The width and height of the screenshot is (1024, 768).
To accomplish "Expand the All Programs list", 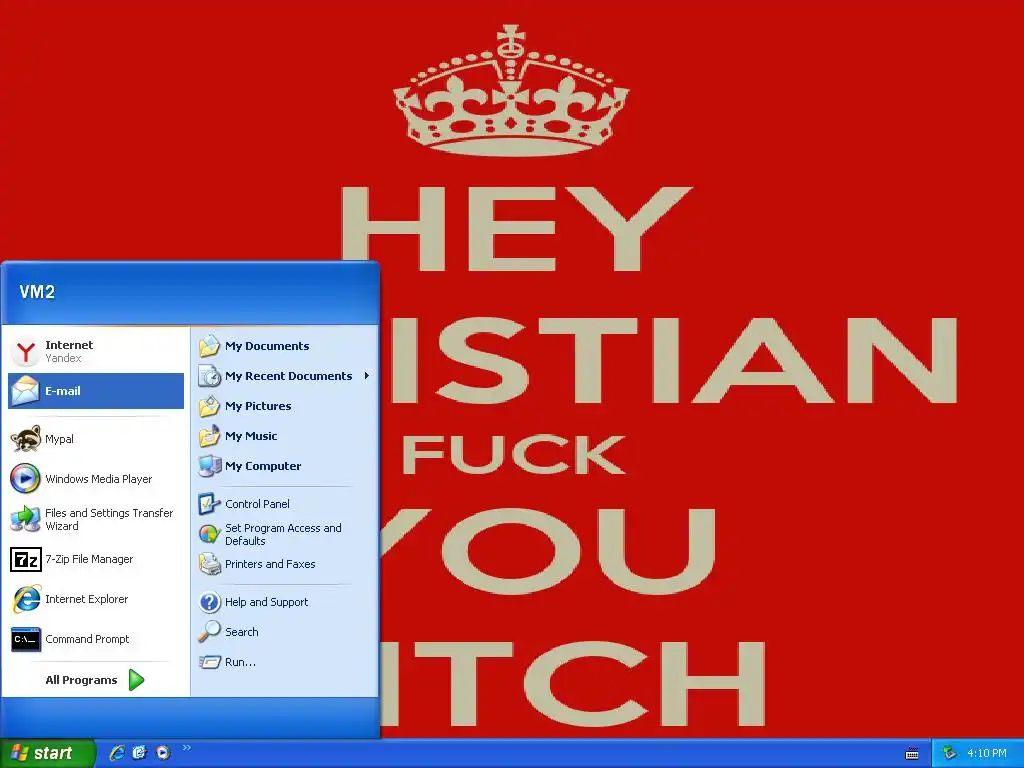I will [x=95, y=680].
